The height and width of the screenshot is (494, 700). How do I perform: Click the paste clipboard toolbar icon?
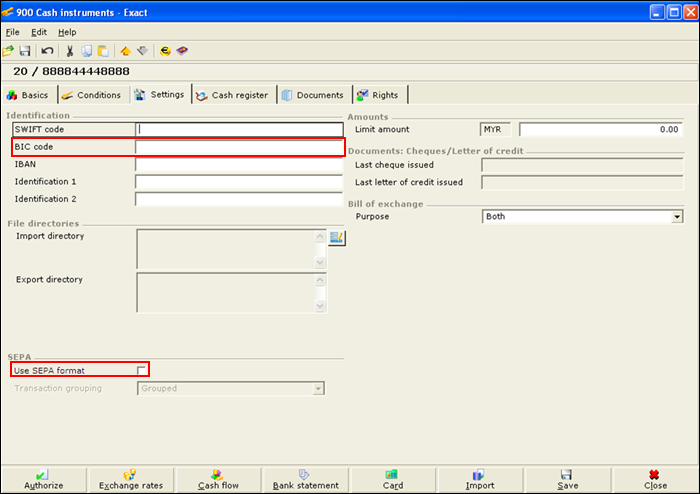coord(102,50)
